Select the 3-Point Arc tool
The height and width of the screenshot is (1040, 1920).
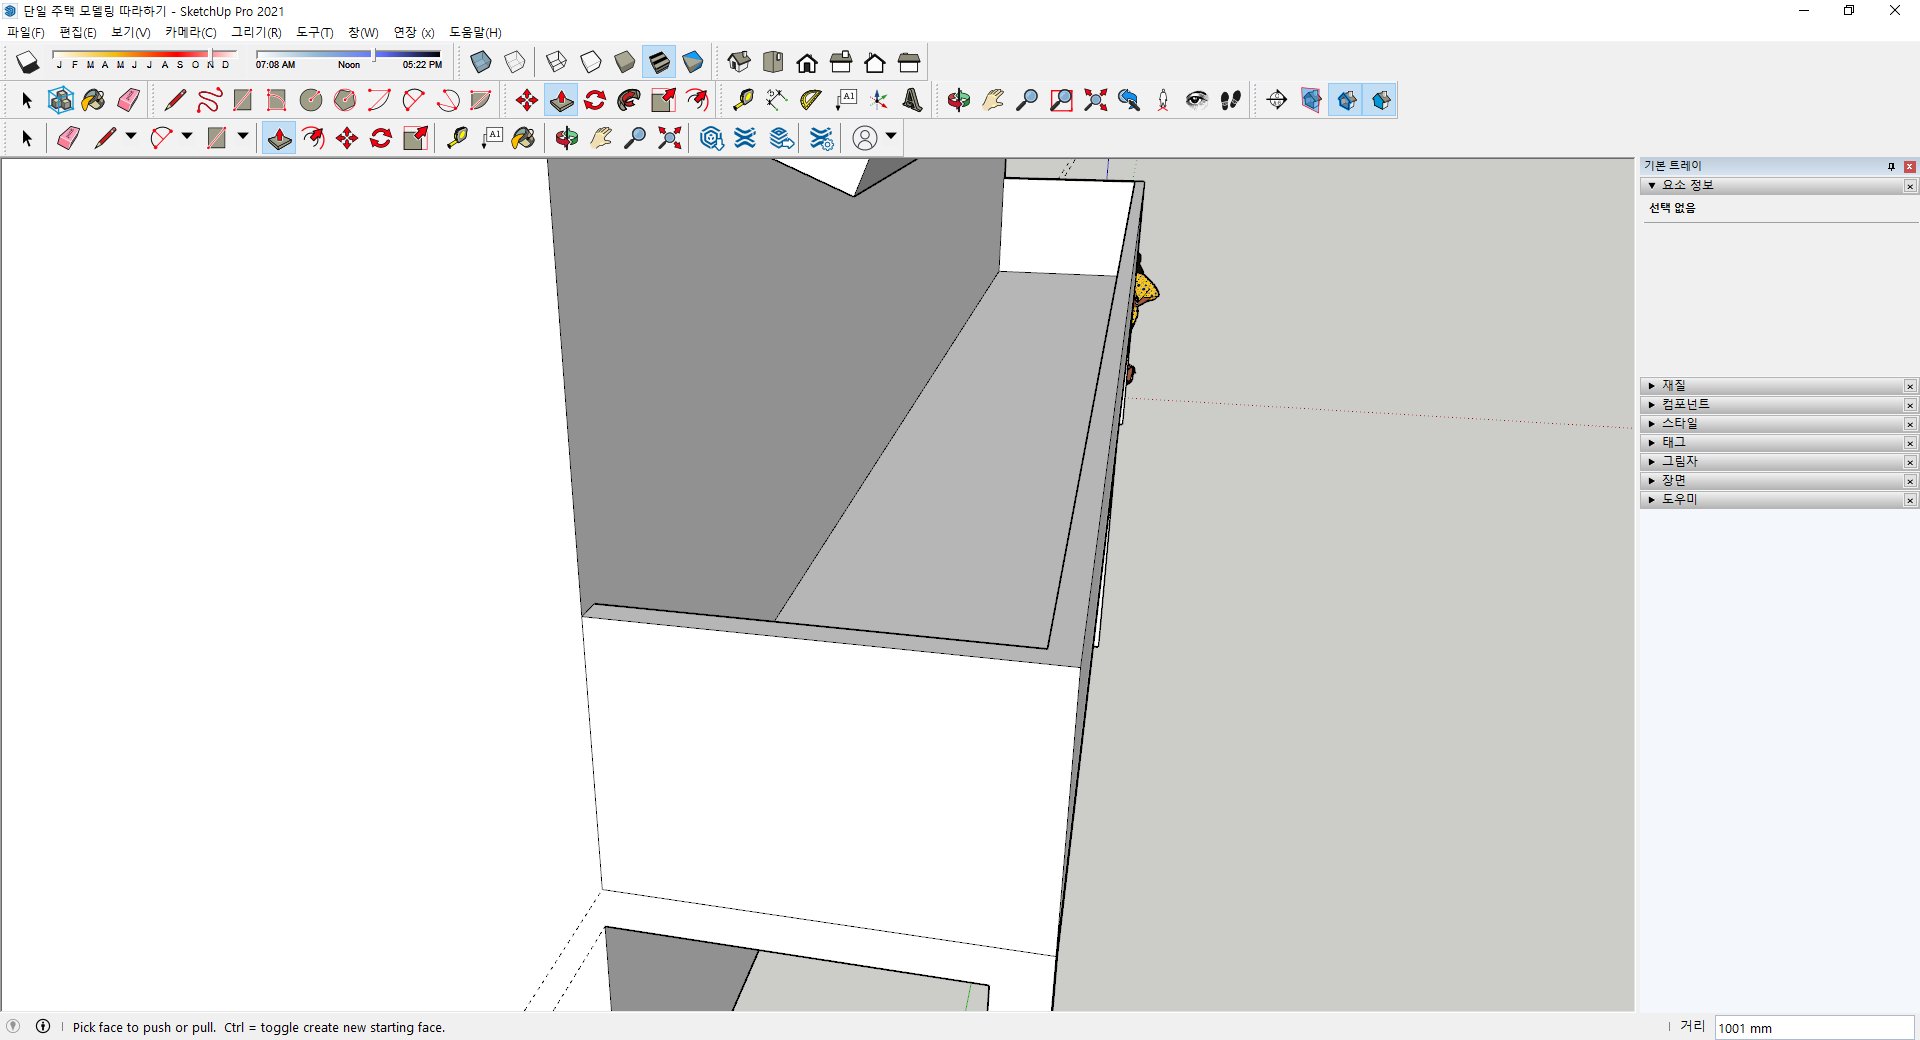(x=447, y=100)
